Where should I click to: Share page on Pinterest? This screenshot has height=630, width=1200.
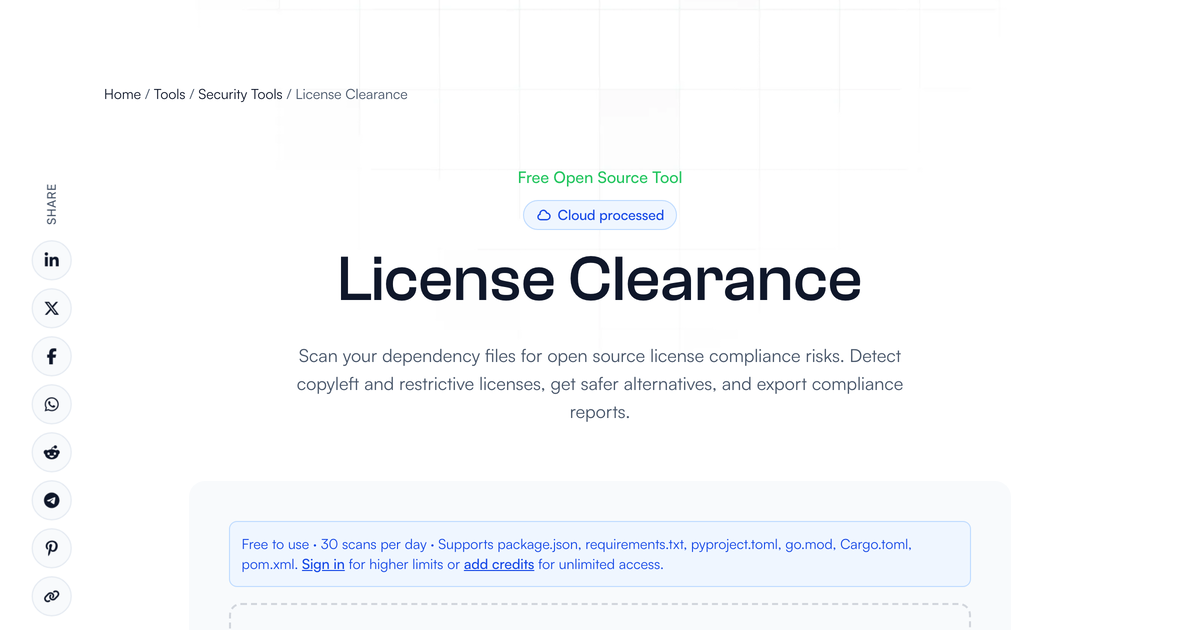52,548
